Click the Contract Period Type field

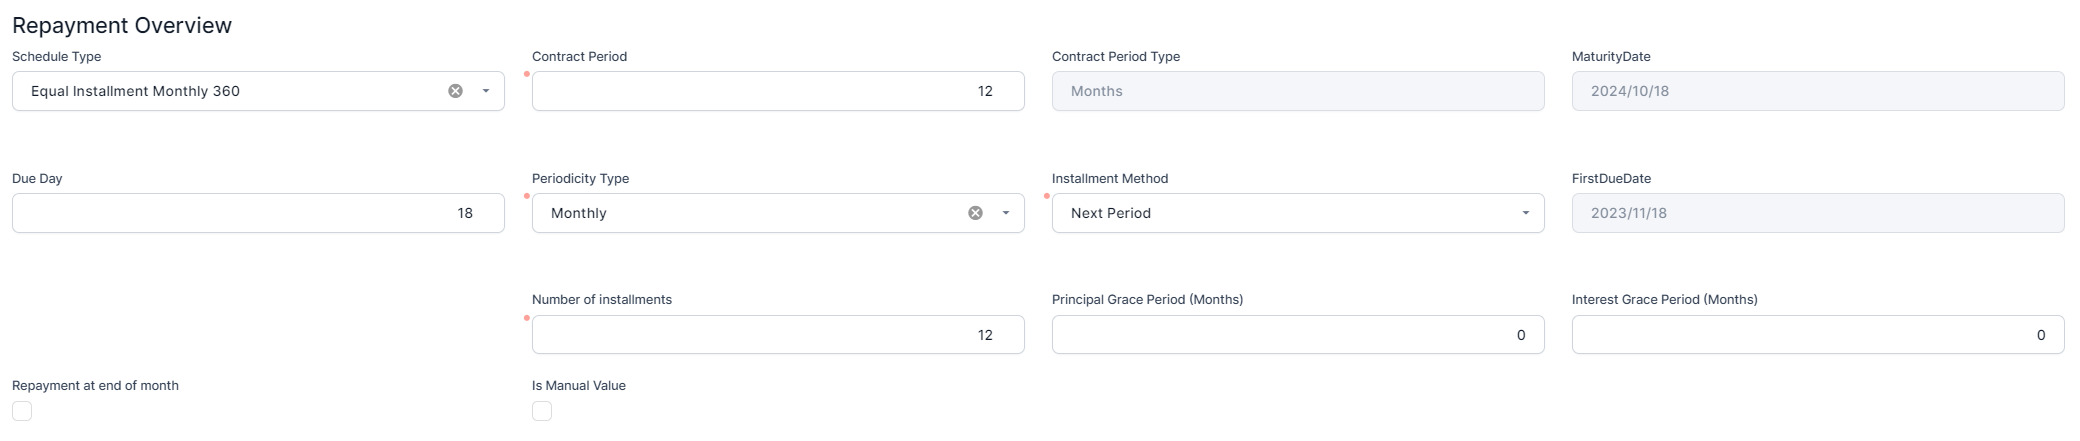pyautogui.click(x=1297, y=91)
